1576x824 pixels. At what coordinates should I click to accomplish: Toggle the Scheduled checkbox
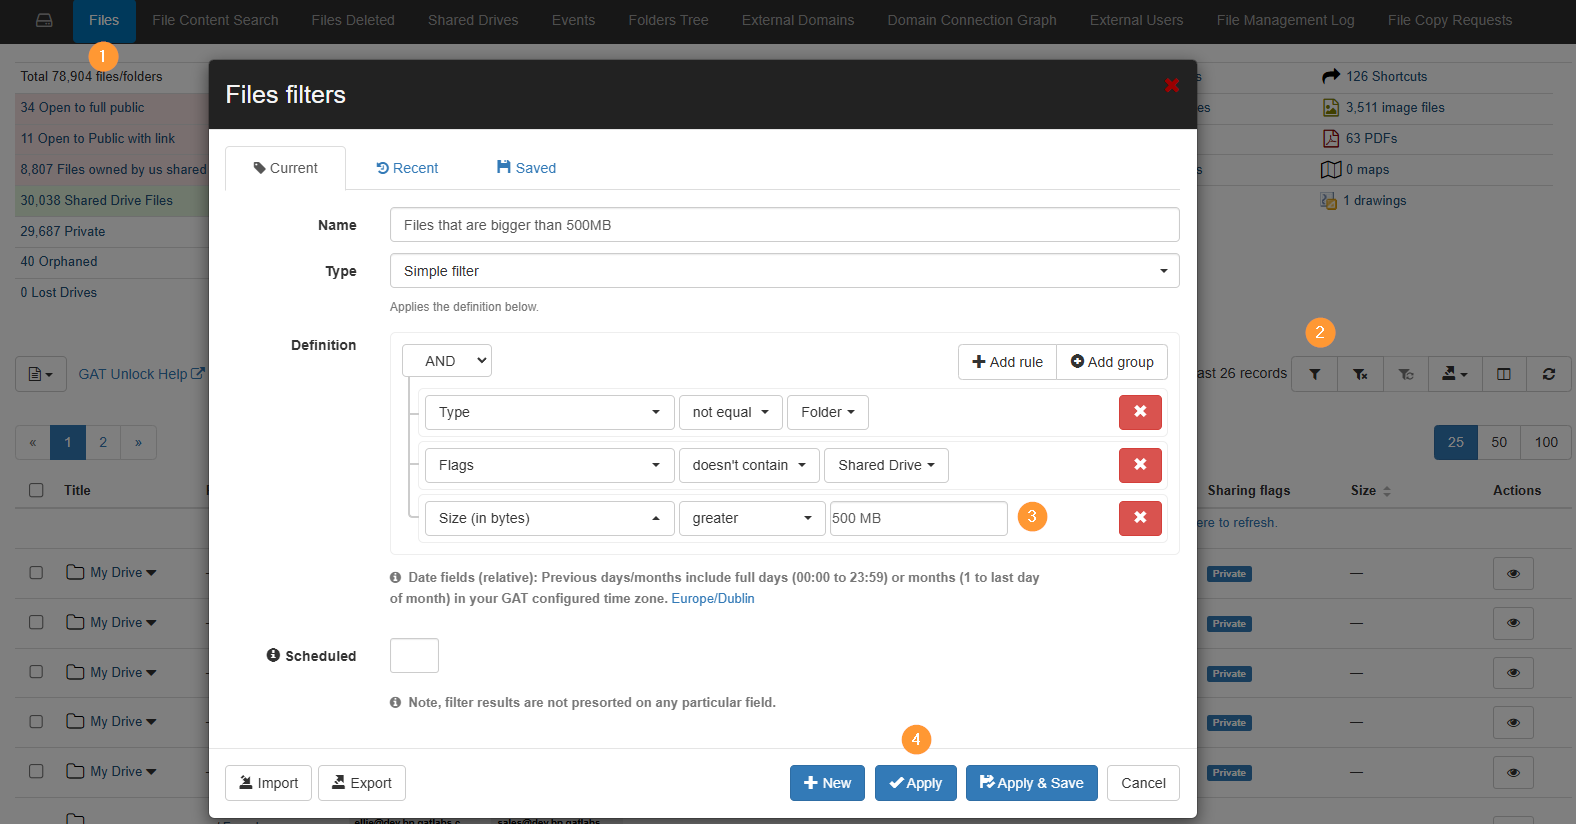tap(414, 656)
